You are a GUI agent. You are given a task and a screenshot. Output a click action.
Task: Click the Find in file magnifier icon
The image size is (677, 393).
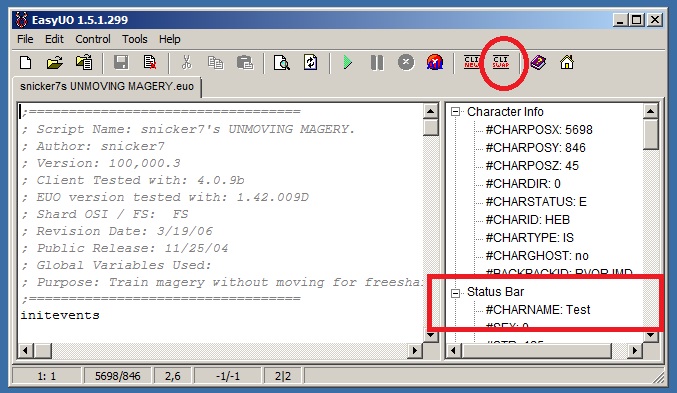coord(282,63)
